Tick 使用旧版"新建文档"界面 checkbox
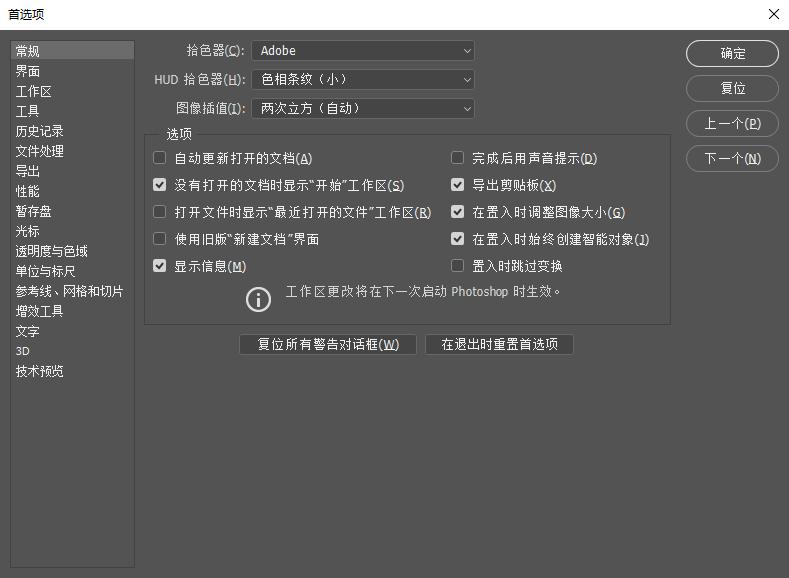The width and height of the screenshot is (789, 578). [x=160, y=238]
